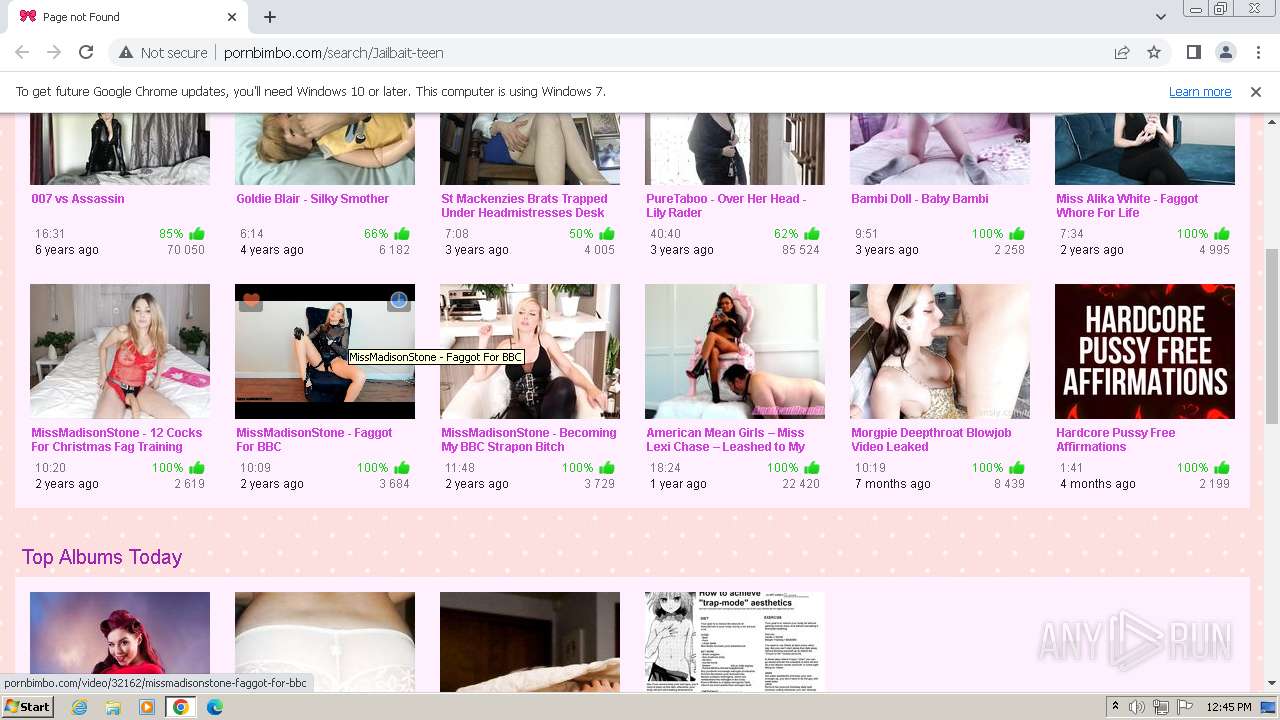Open Windows Media Player from taskbar

pos(147,707)
